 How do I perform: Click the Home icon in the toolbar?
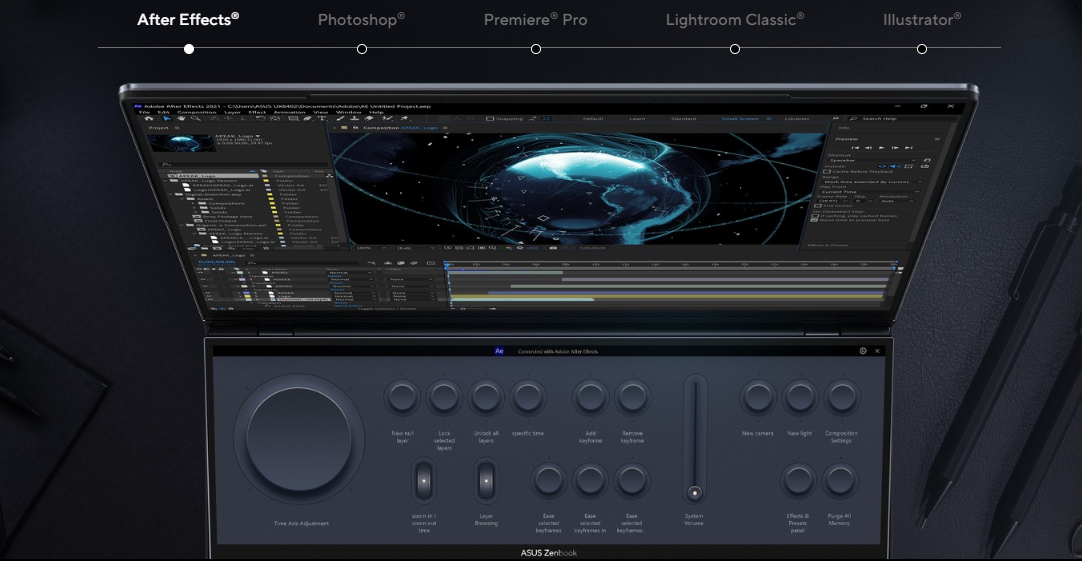coord(148,119)
